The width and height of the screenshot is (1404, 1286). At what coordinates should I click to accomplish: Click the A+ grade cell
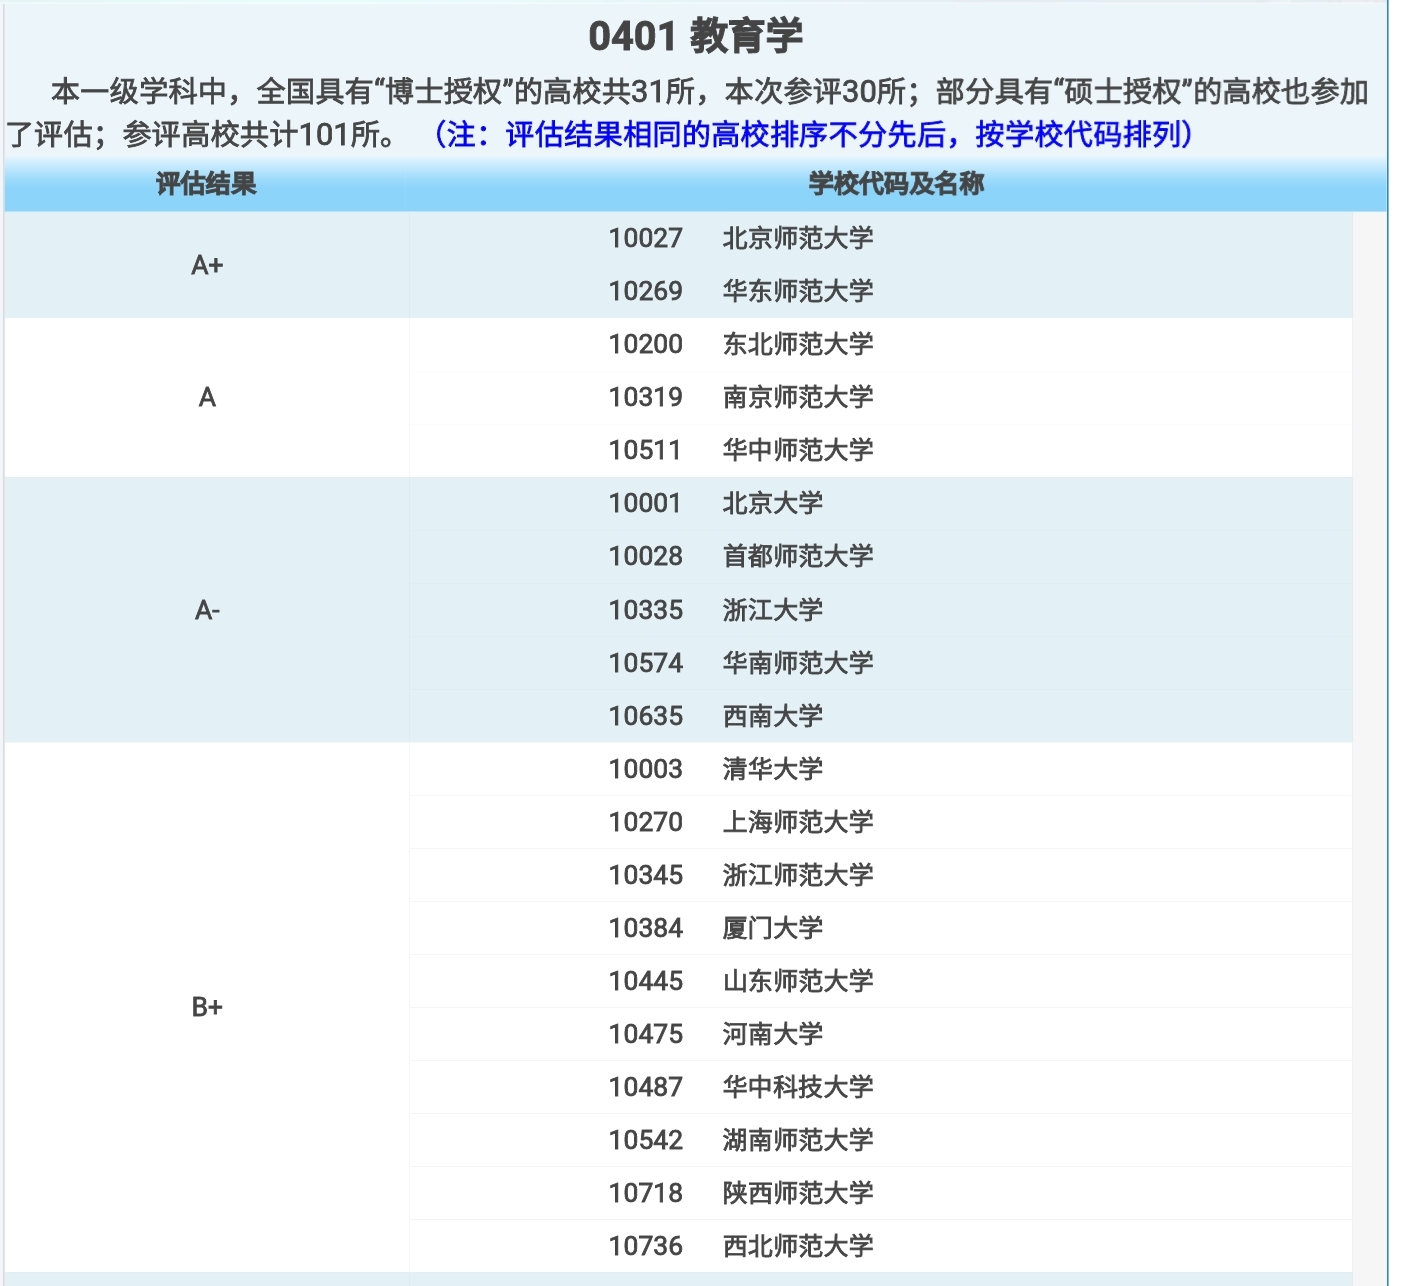(207, 265)
